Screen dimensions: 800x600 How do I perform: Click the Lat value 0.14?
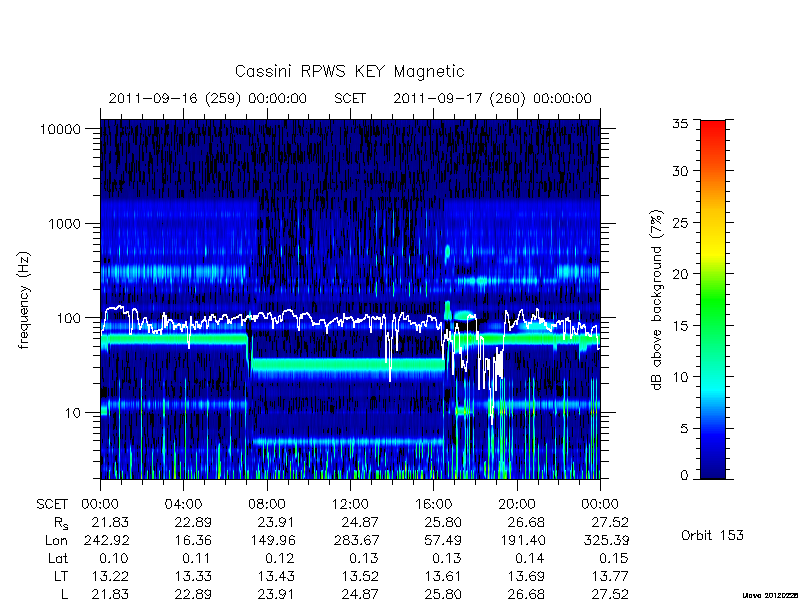(531, 559)
